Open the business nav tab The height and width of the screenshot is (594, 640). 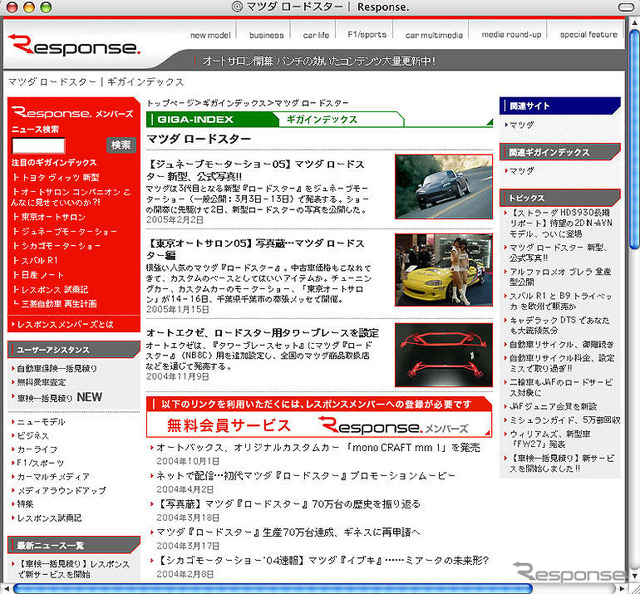point(267,35)
